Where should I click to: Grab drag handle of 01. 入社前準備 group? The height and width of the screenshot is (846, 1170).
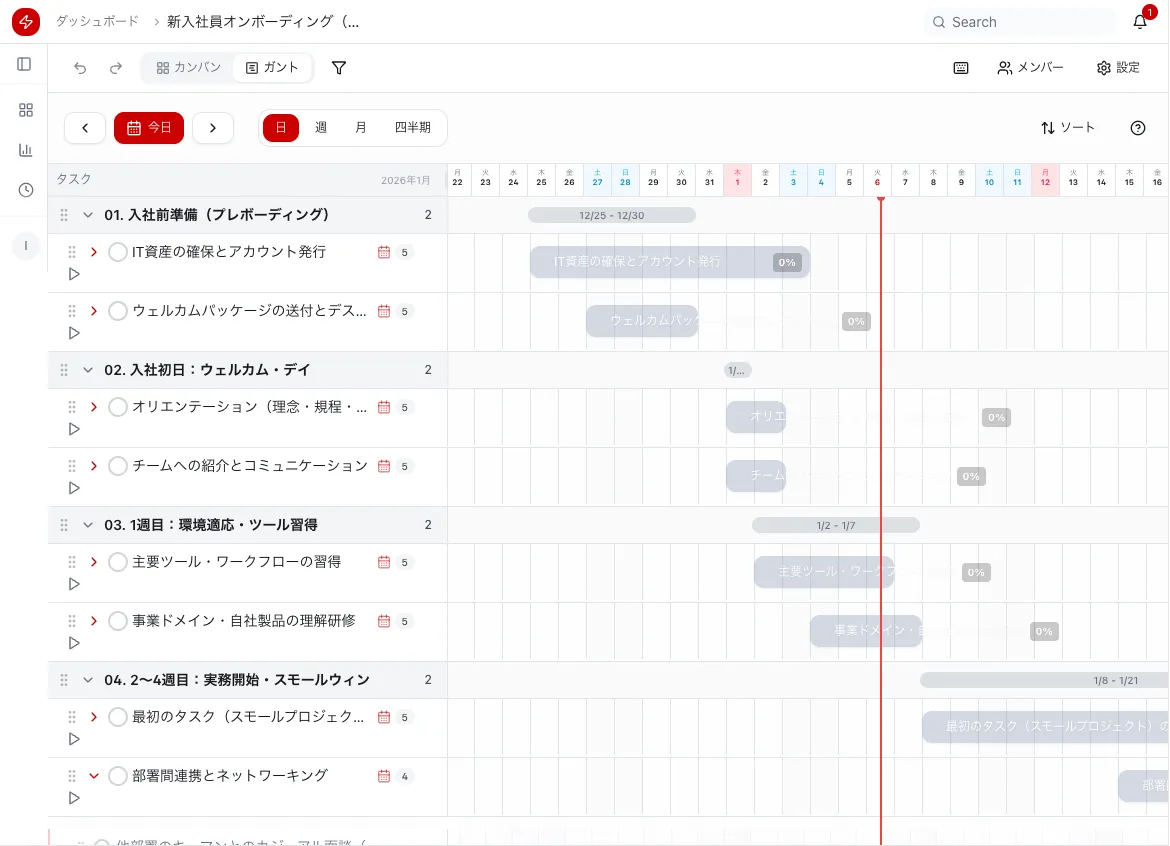point(64,215)
